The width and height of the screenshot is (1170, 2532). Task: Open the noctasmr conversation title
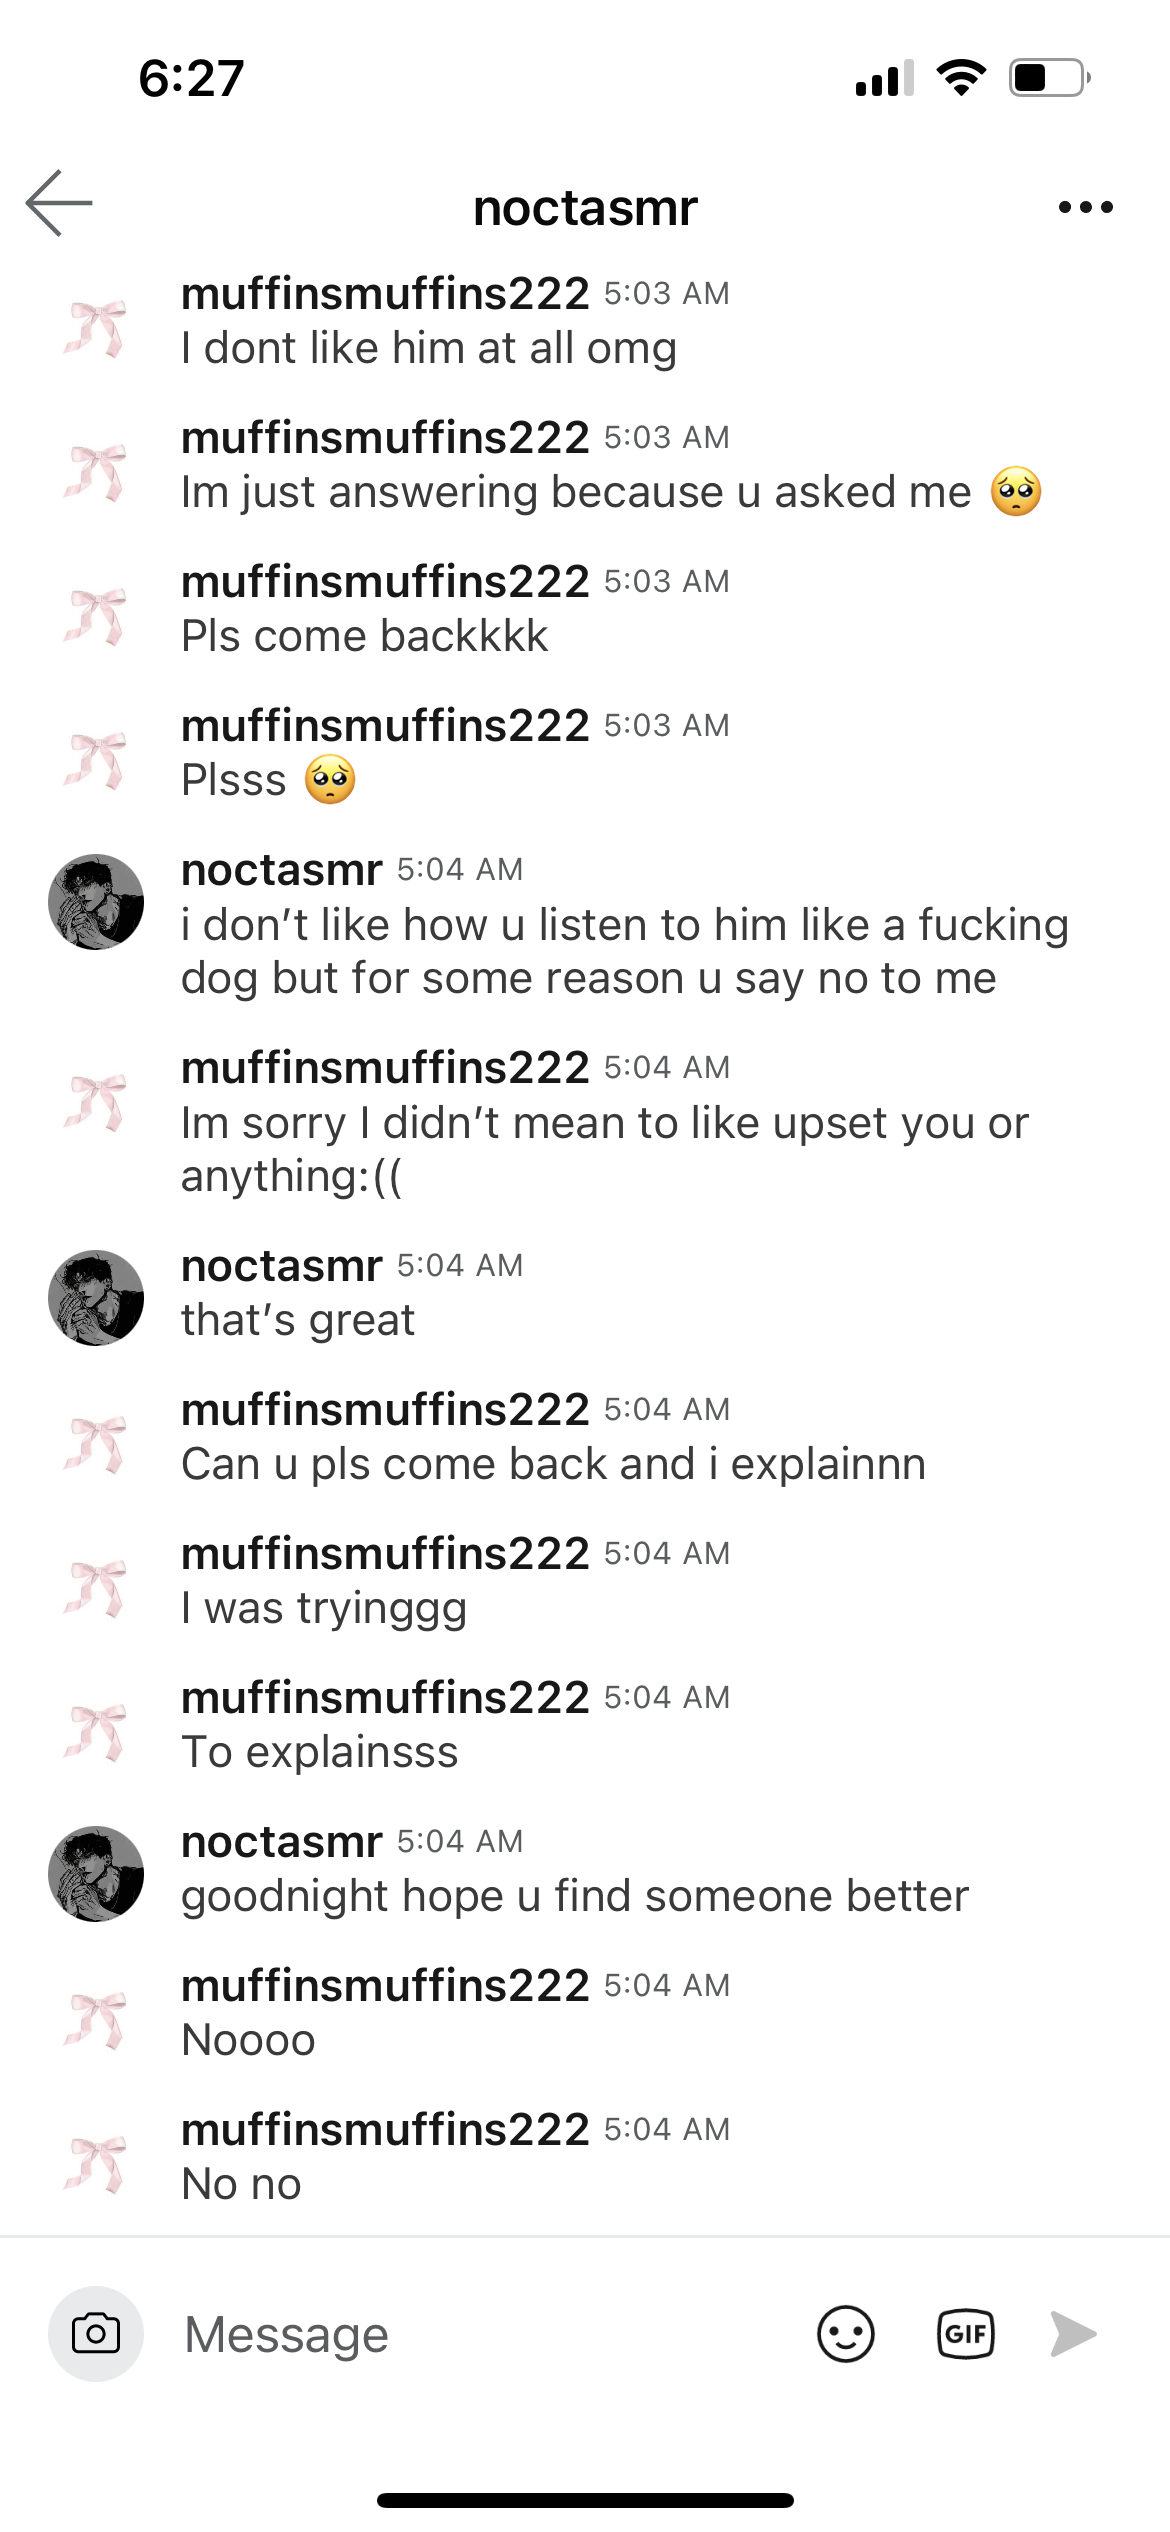coord(585,208)
